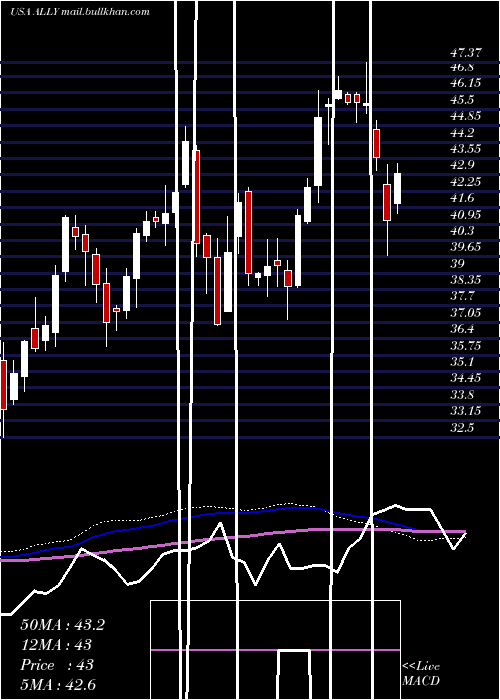500x700 pixels.
Task: Click the '50MA : 43.2' indicator text
Action: (x=62, y=625)
